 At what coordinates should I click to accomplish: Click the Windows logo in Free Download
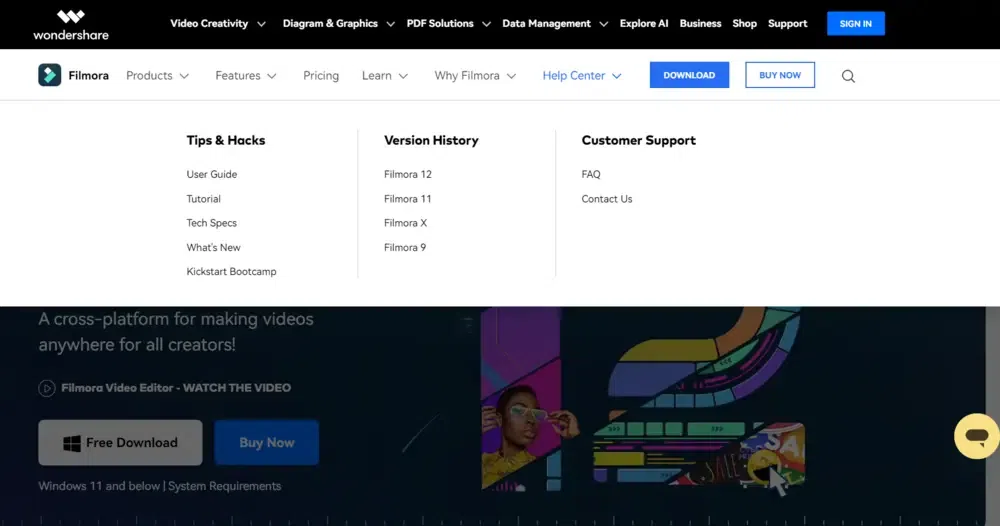pyautogui.click(x=72, y=443)
